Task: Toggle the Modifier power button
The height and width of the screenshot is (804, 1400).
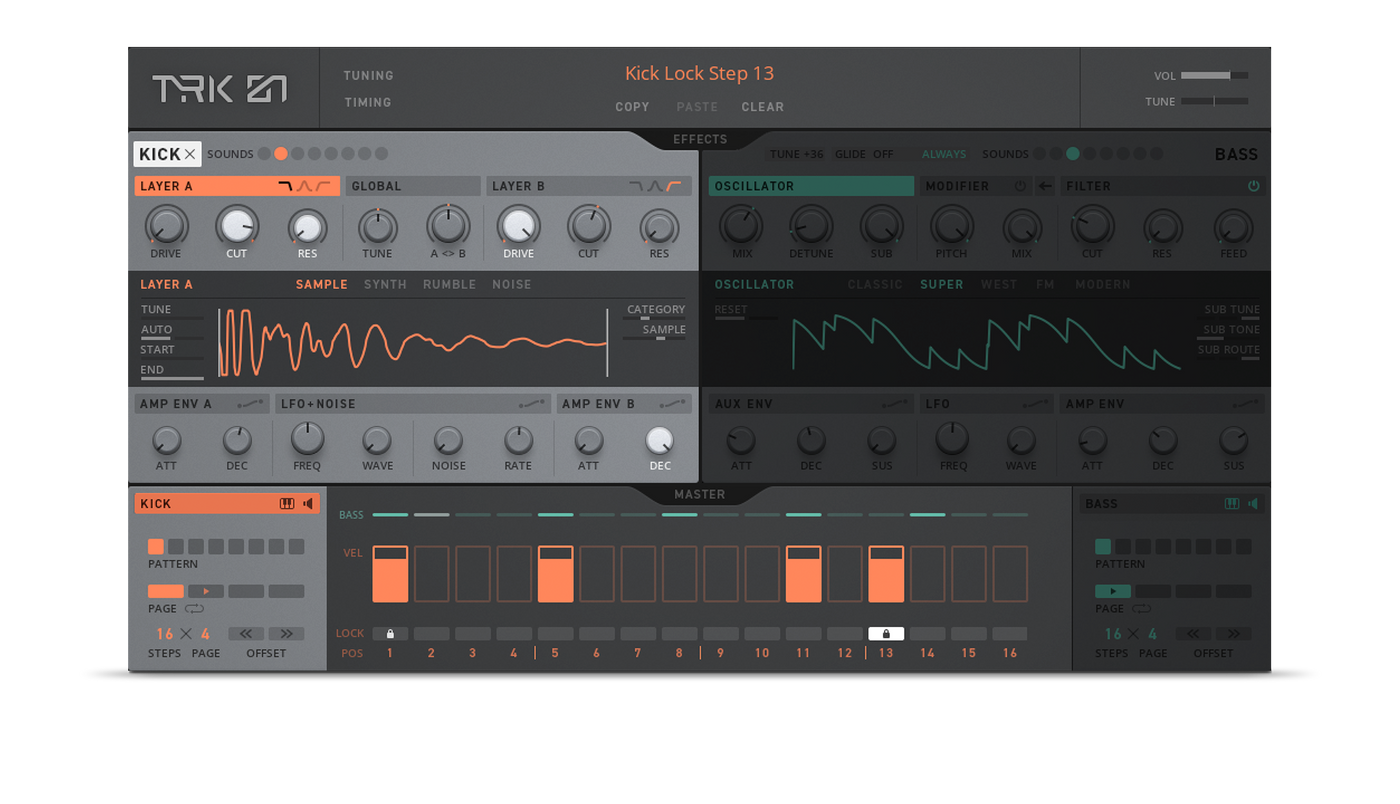Action: click(x=1021, y=186)
